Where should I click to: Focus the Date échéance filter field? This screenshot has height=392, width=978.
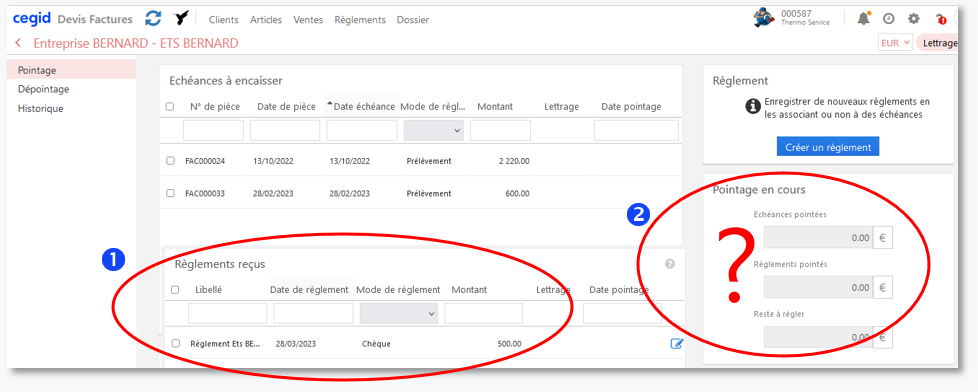(x=362, y=130)
